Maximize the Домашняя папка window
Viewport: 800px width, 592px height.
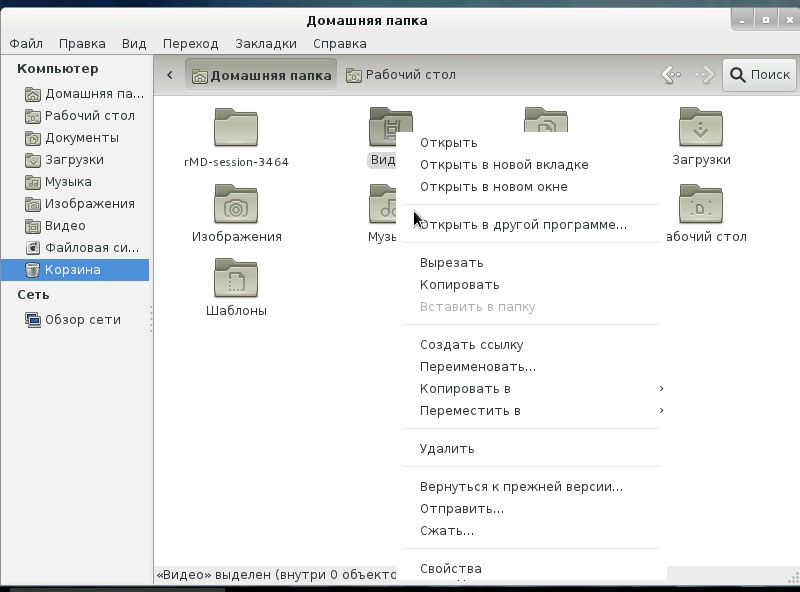(766, 20)
